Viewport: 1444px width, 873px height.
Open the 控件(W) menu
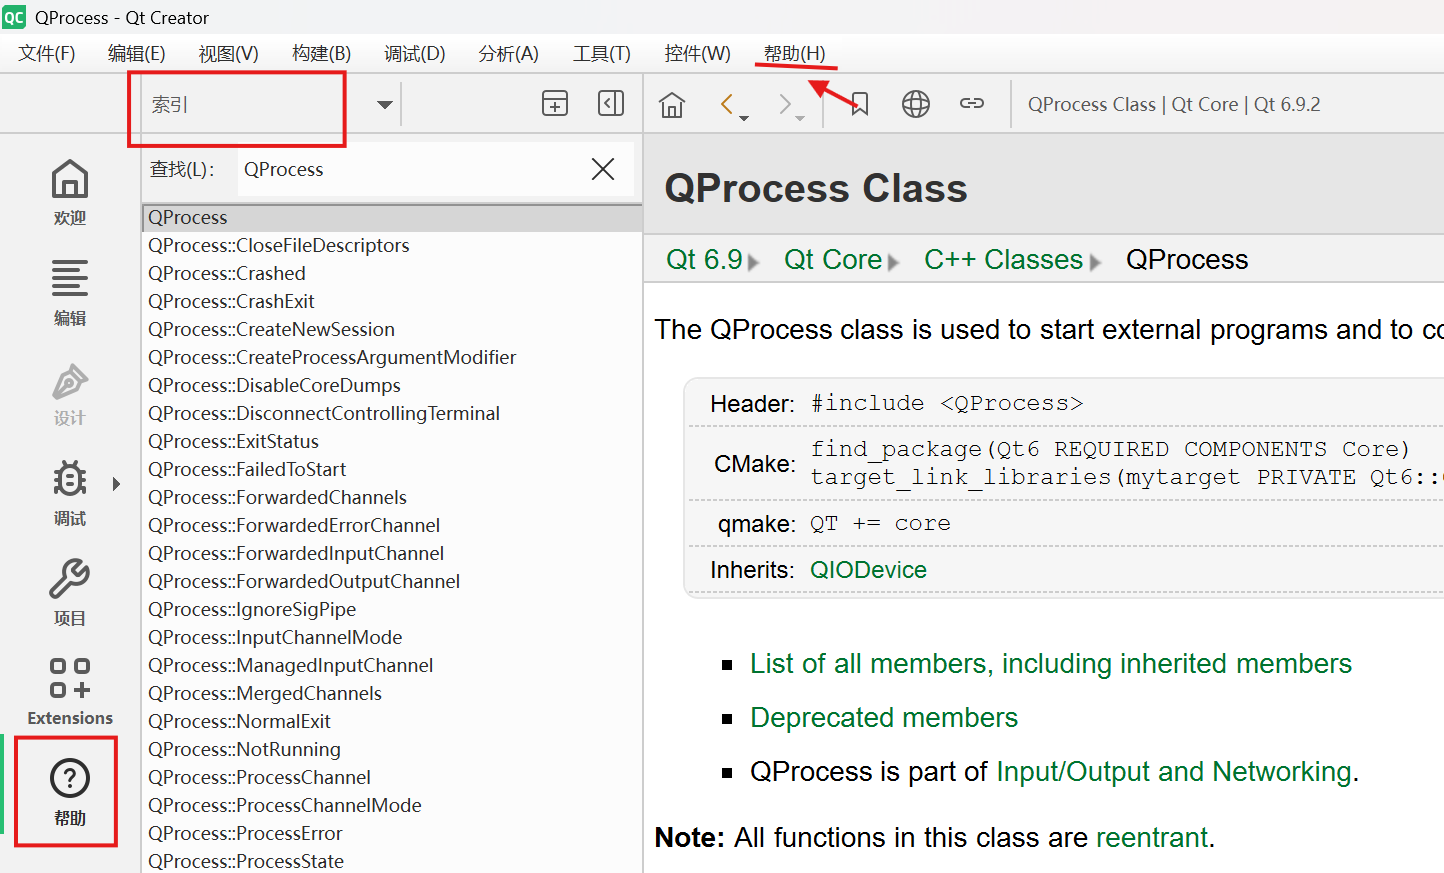(x=698, y=53)
